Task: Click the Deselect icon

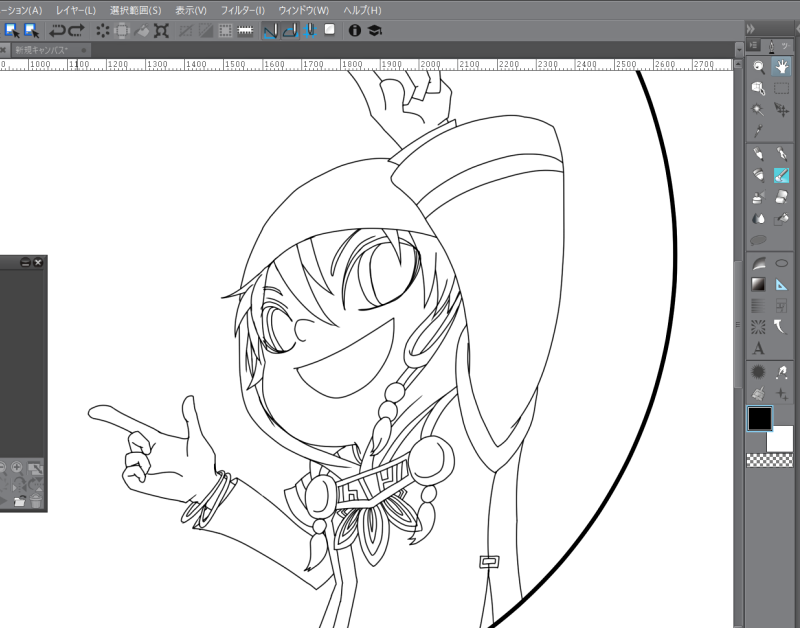Action: [x=186, y=31]
